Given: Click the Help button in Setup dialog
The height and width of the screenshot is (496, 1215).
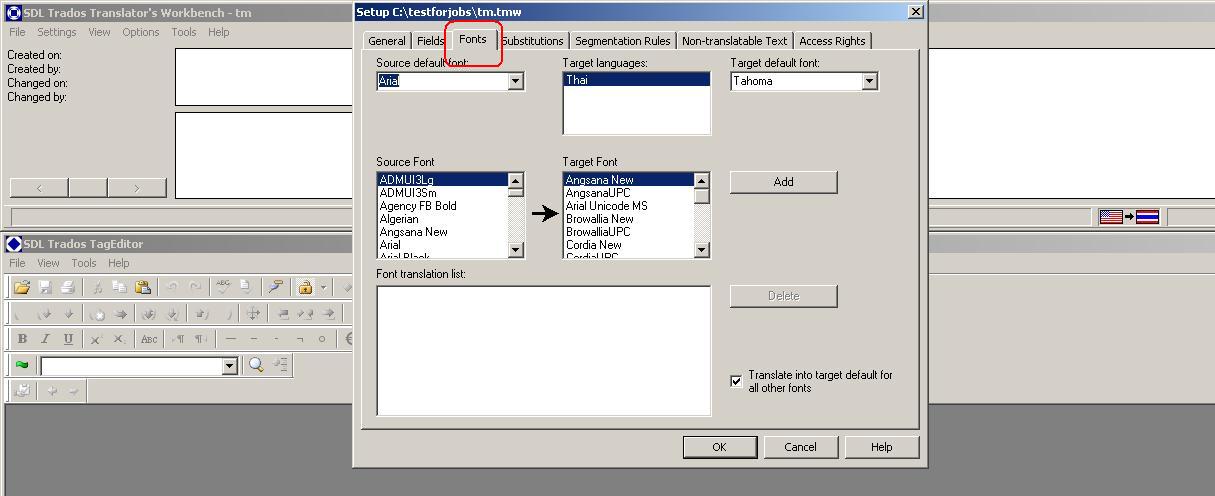Looking at the screenshot, I should [881, 447].
